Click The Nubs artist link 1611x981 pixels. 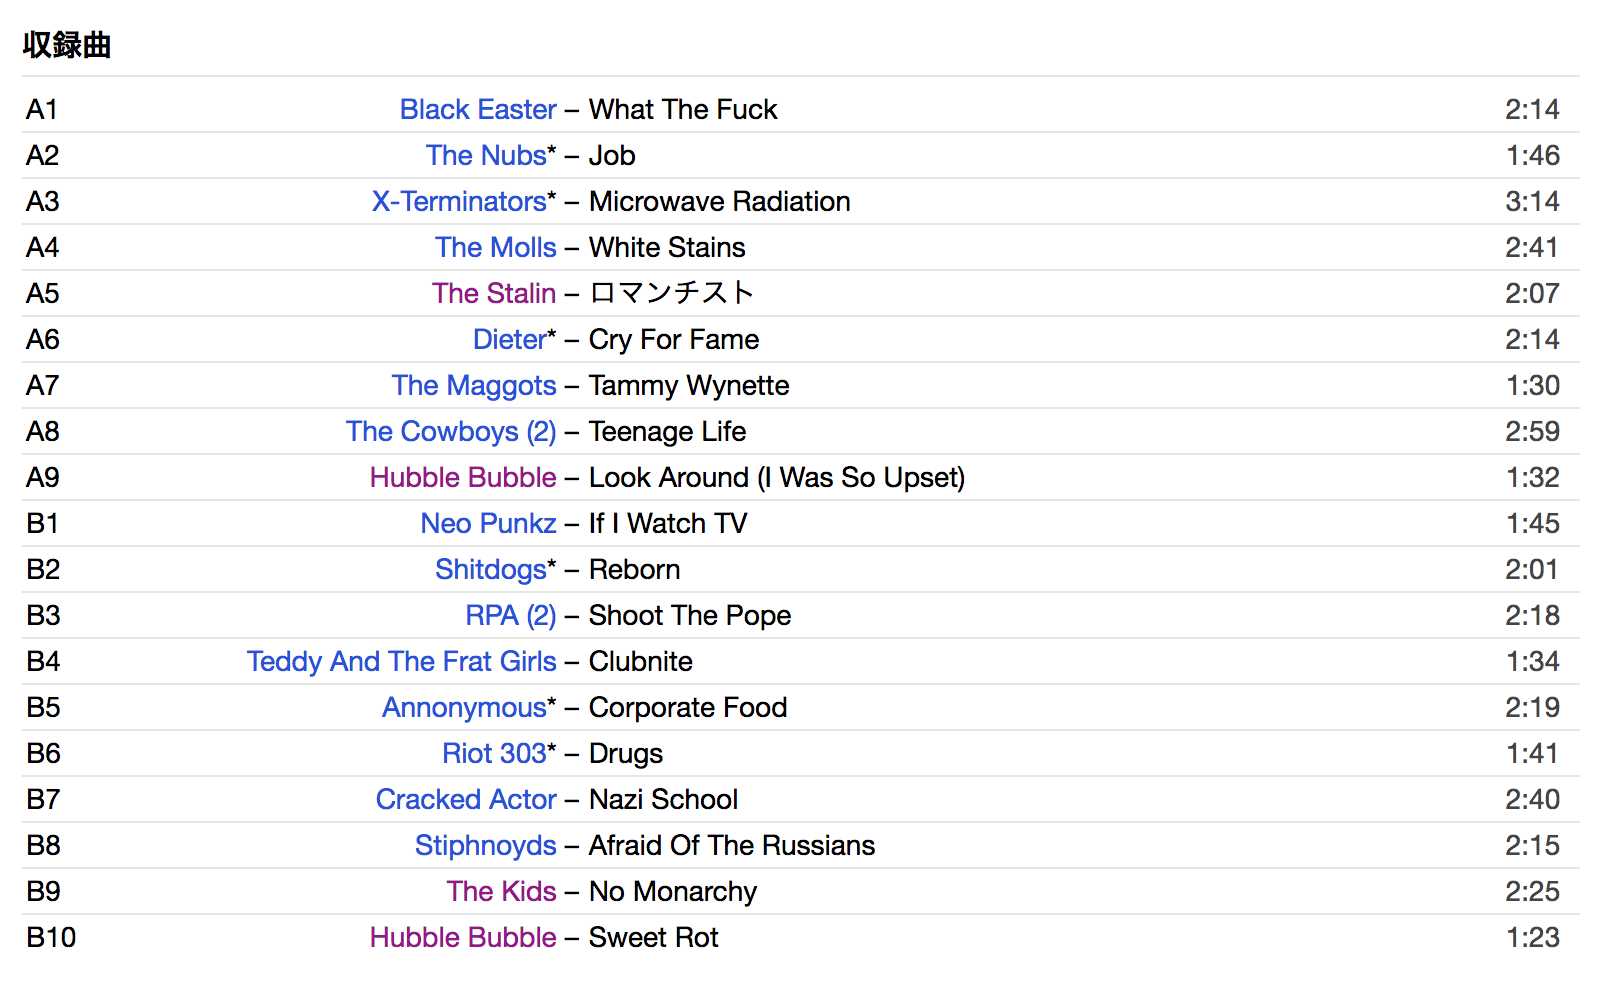pos(486,155)
